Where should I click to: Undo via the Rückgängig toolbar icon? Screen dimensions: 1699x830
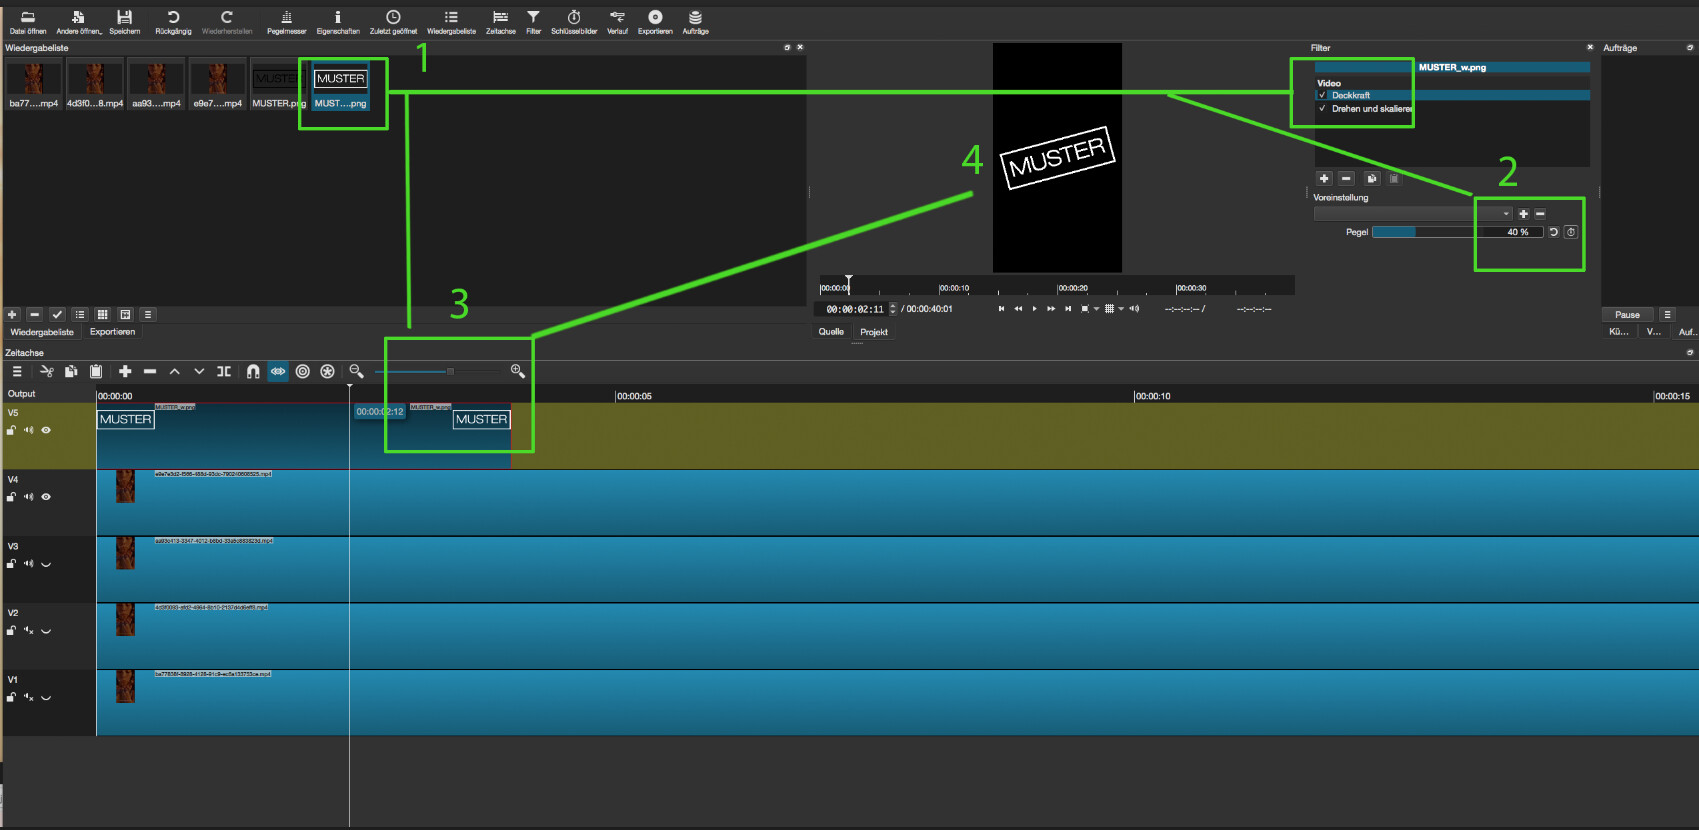173,22
